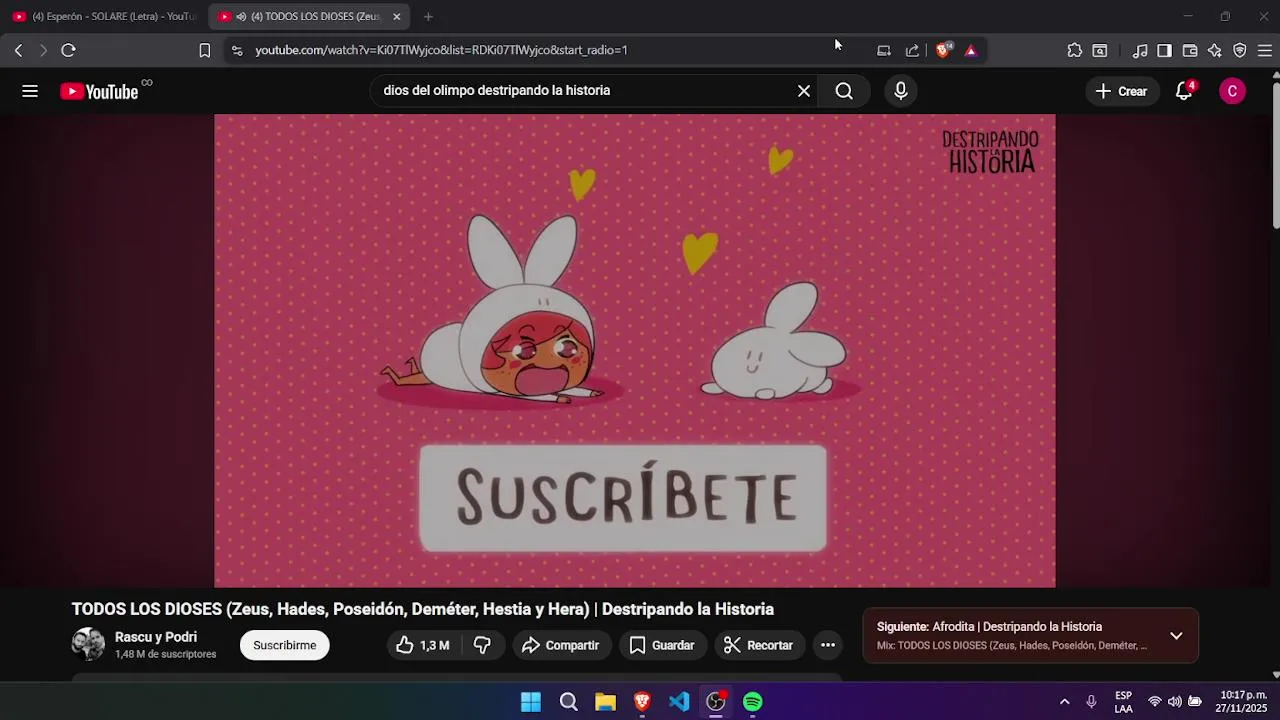Open the YouTube hamburger guide menu
Image resolution: width=1280 pixels, height=720 pixels.
(30, 91)
